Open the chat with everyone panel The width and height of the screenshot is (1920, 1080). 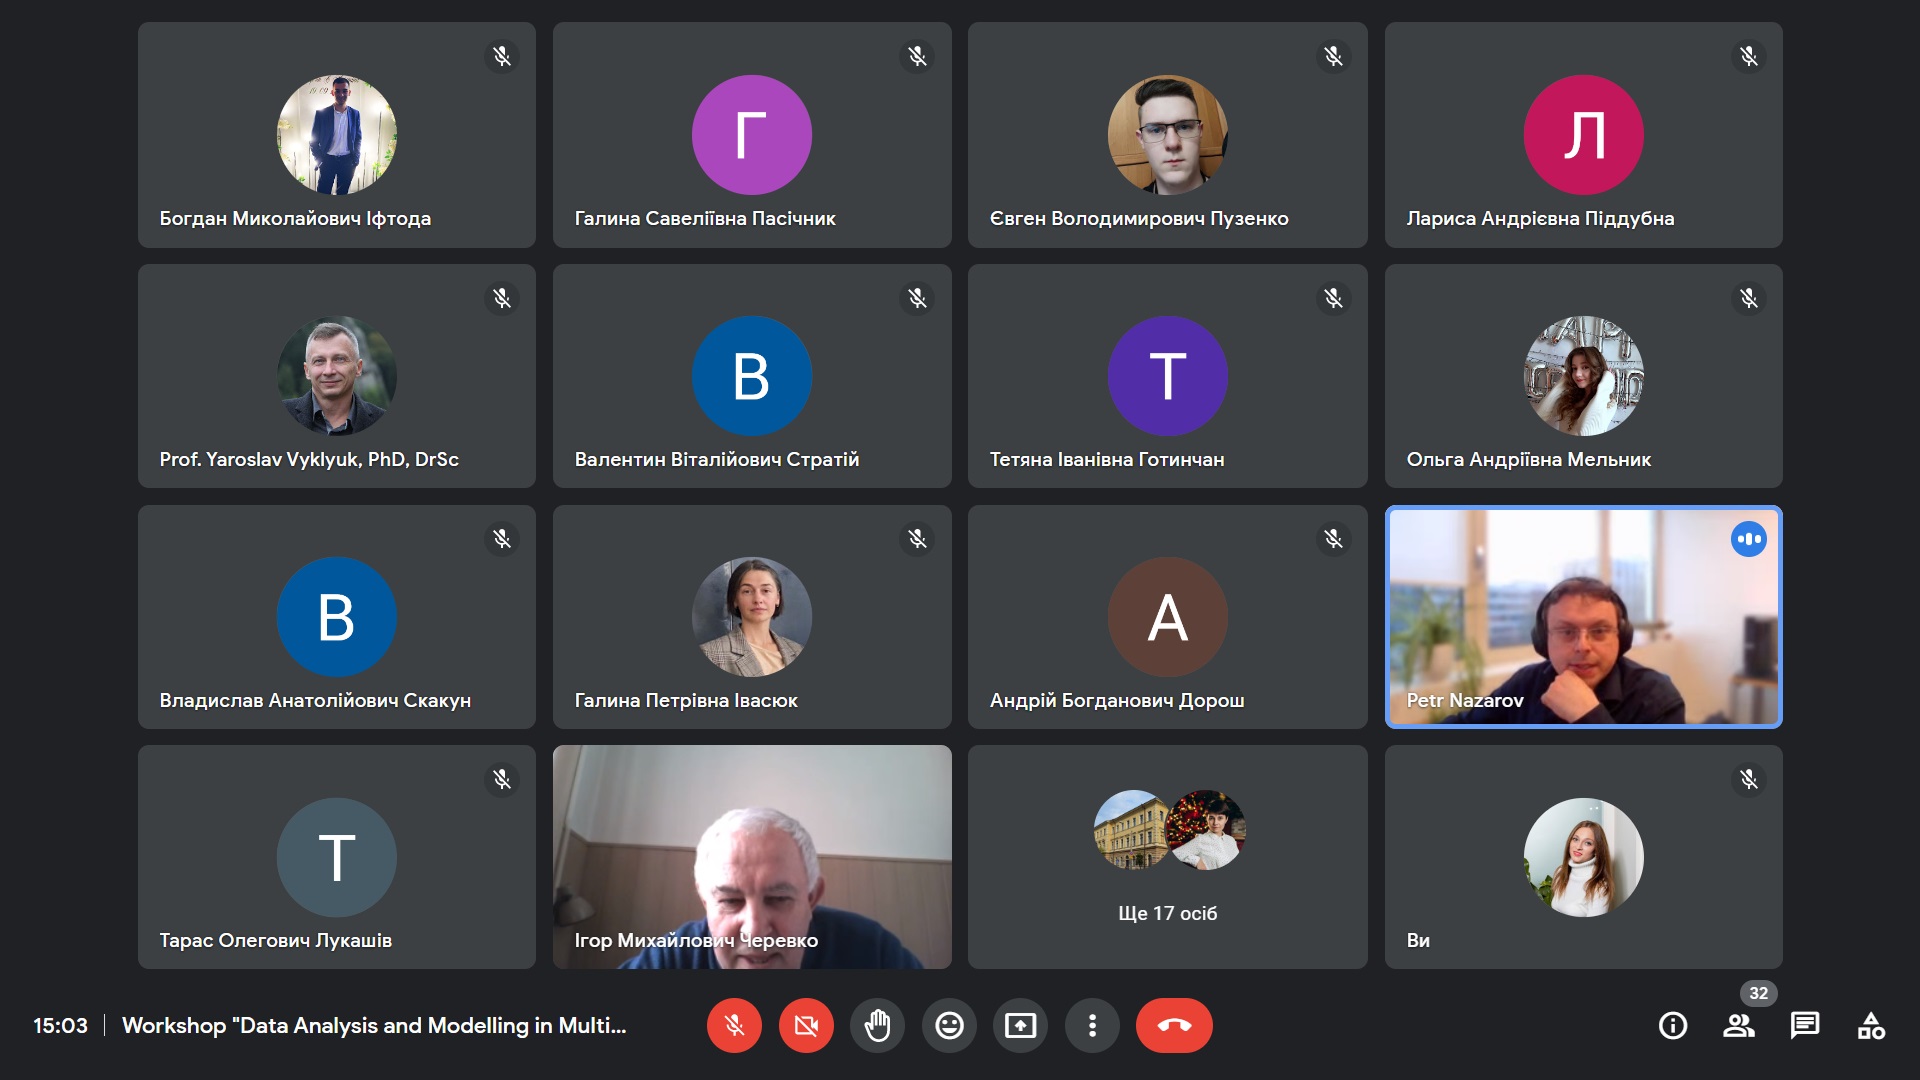(1805, 1025)
